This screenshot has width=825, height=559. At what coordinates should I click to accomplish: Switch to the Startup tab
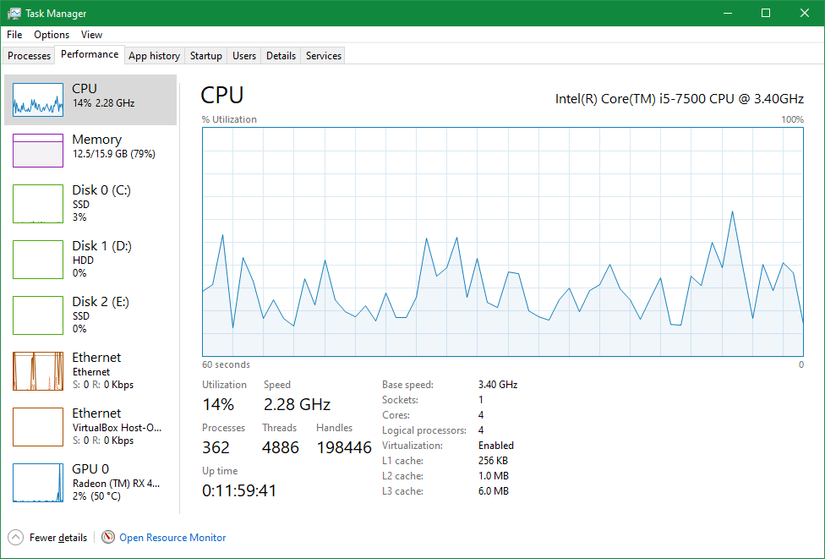coord(206,56)
